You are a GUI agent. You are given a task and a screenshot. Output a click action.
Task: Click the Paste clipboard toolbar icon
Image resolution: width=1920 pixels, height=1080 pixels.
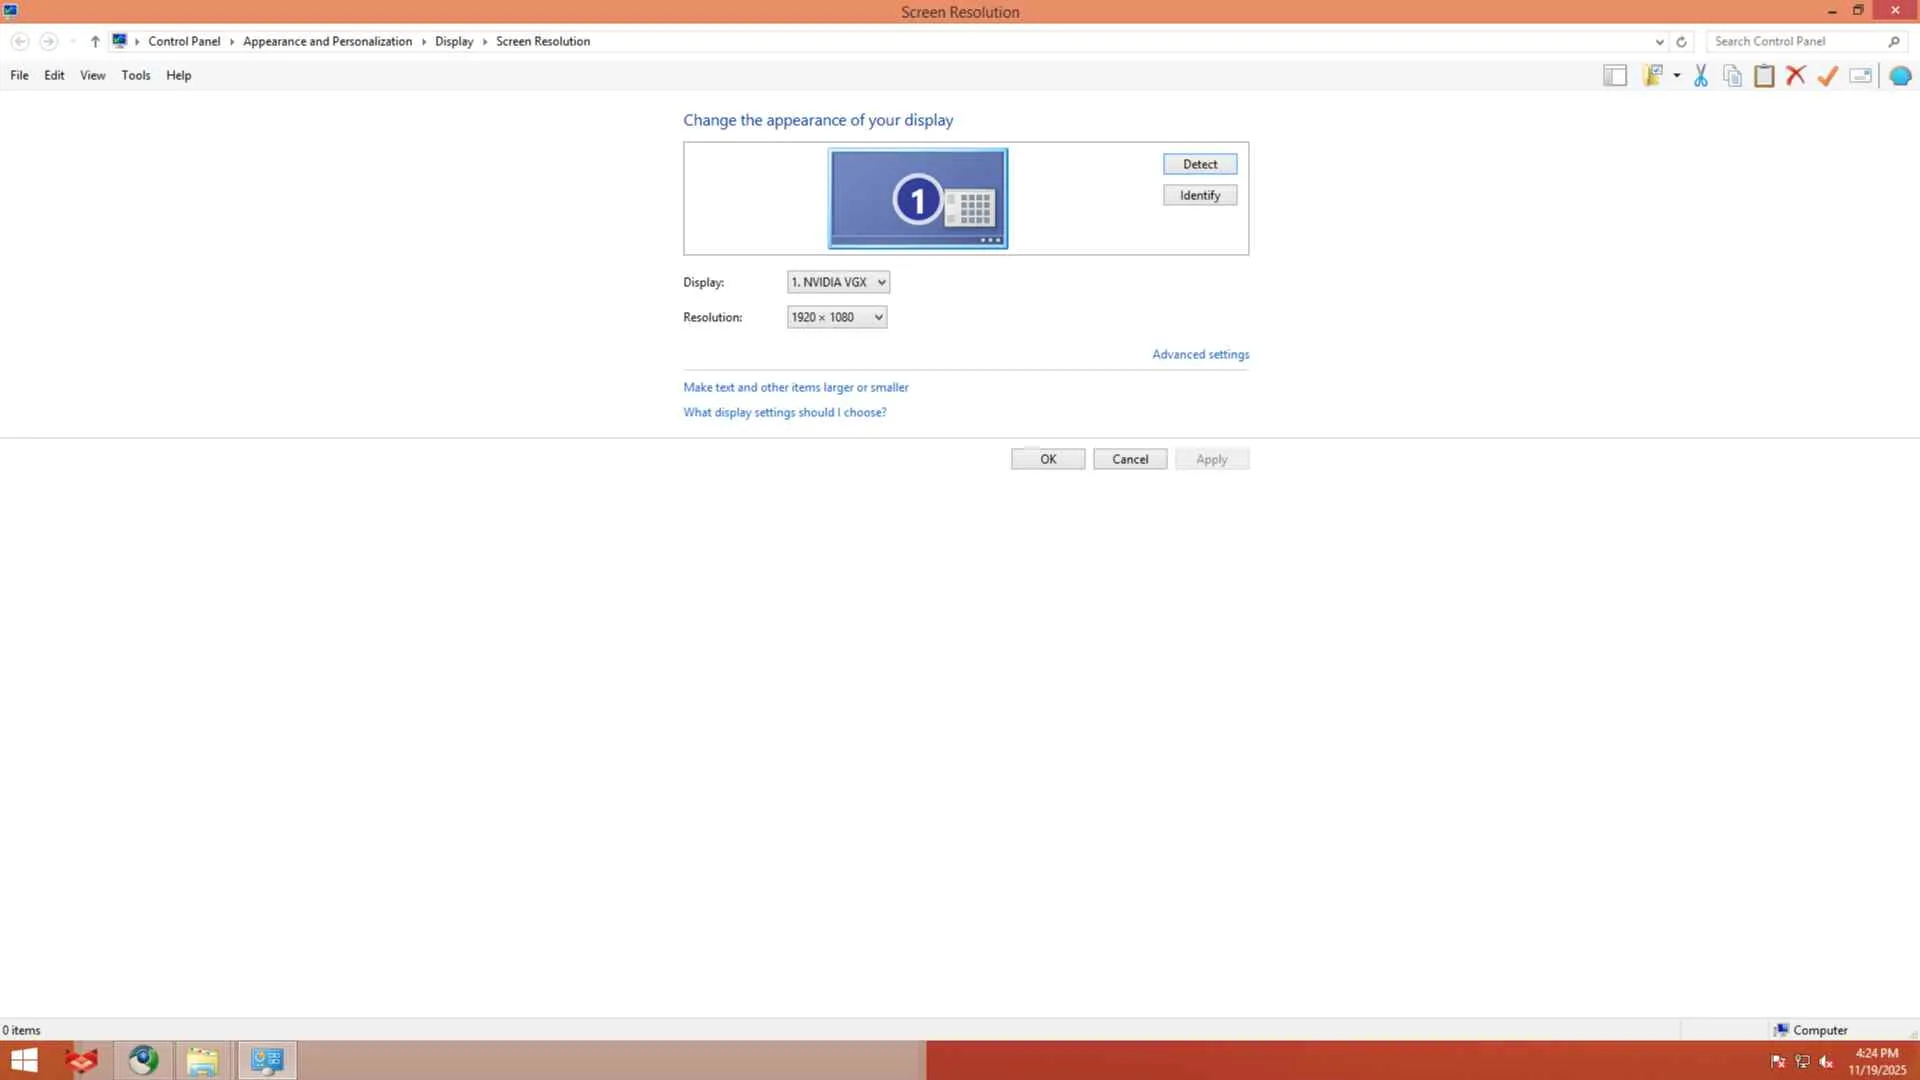click(1764, 76)
